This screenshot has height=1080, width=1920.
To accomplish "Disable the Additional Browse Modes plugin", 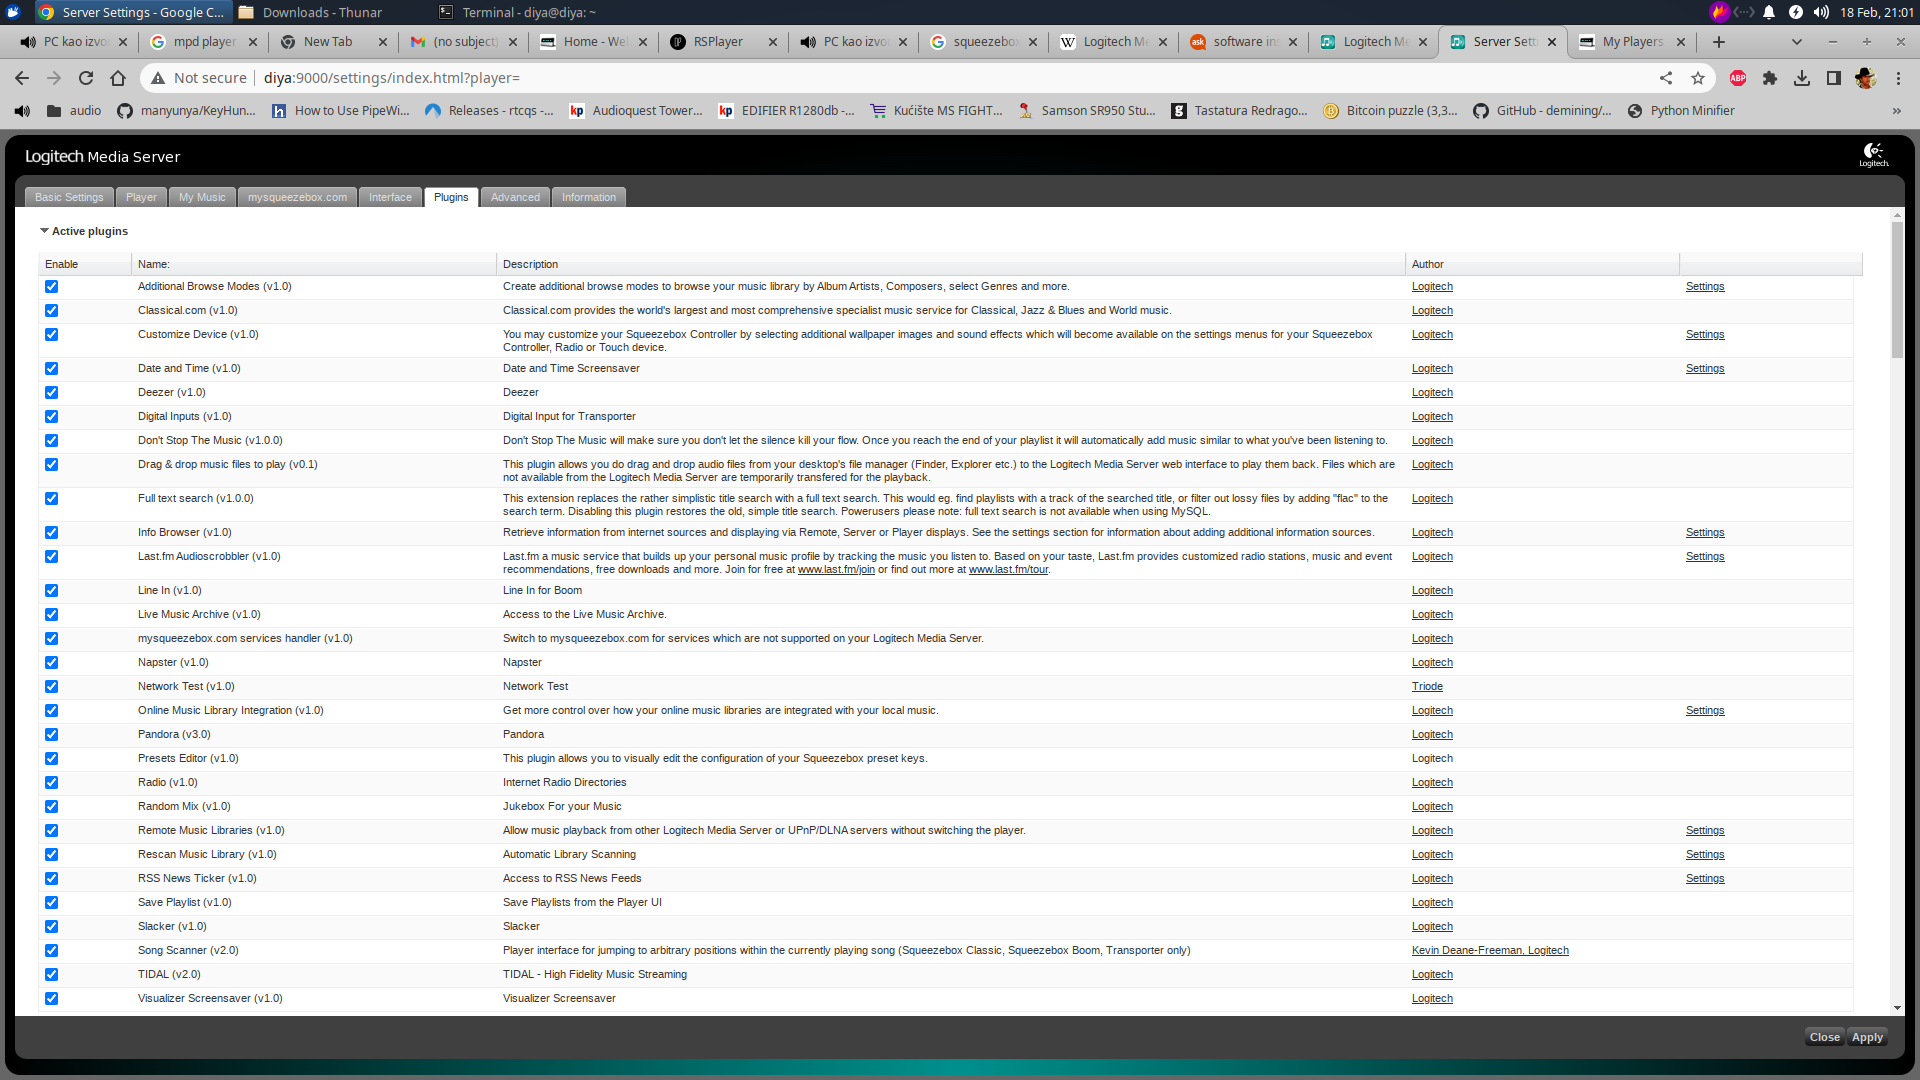I will [52, 287].
